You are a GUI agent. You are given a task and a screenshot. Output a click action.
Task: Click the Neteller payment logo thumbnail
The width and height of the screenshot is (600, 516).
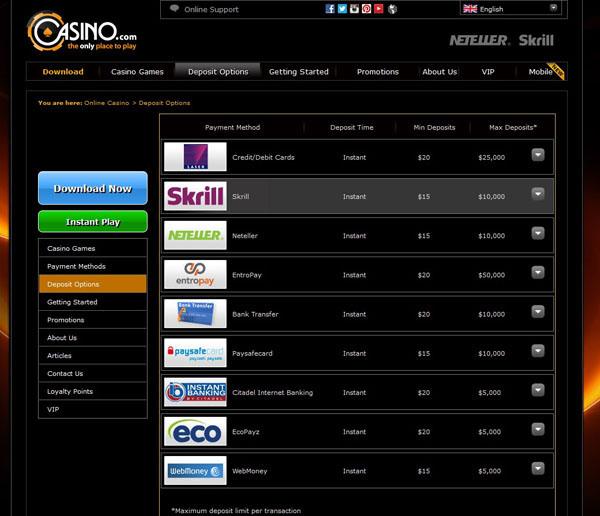(x=195, y=235)
